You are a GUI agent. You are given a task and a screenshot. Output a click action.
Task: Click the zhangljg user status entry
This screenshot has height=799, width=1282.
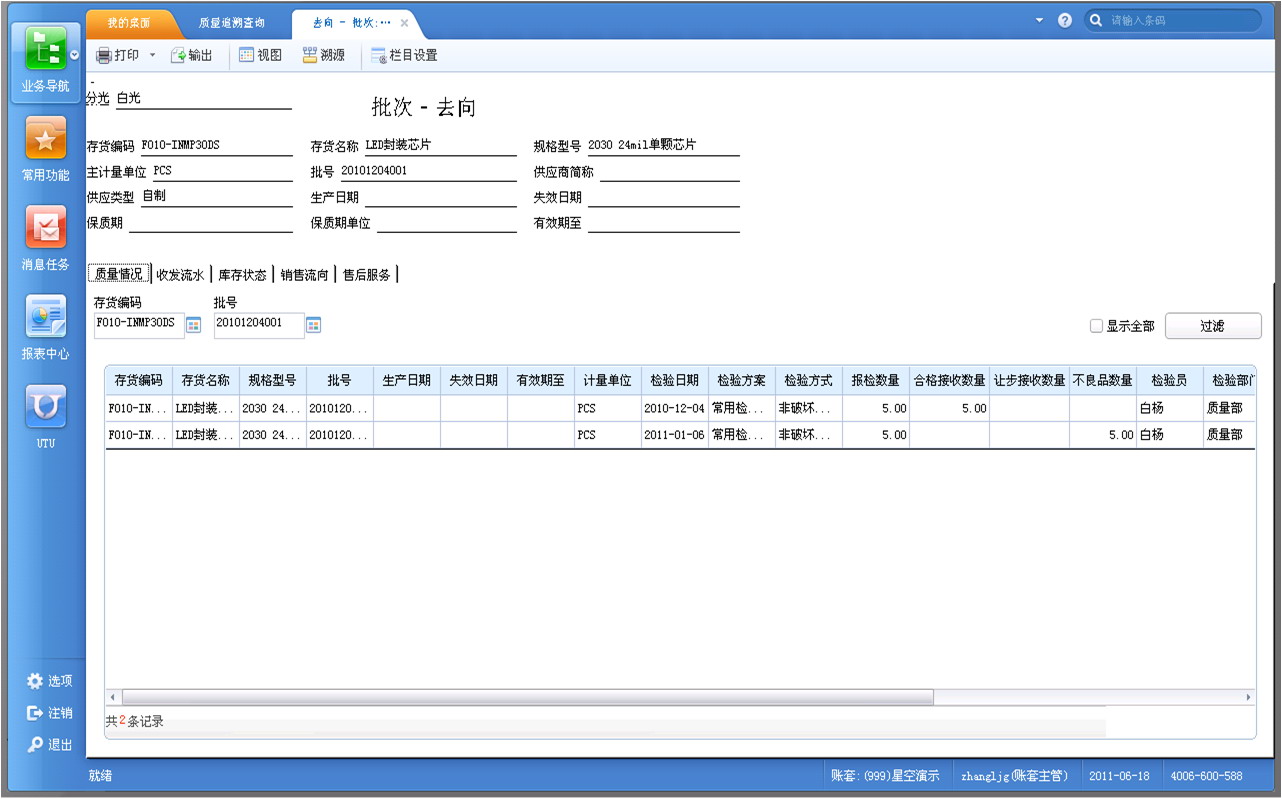[1014, 776]
